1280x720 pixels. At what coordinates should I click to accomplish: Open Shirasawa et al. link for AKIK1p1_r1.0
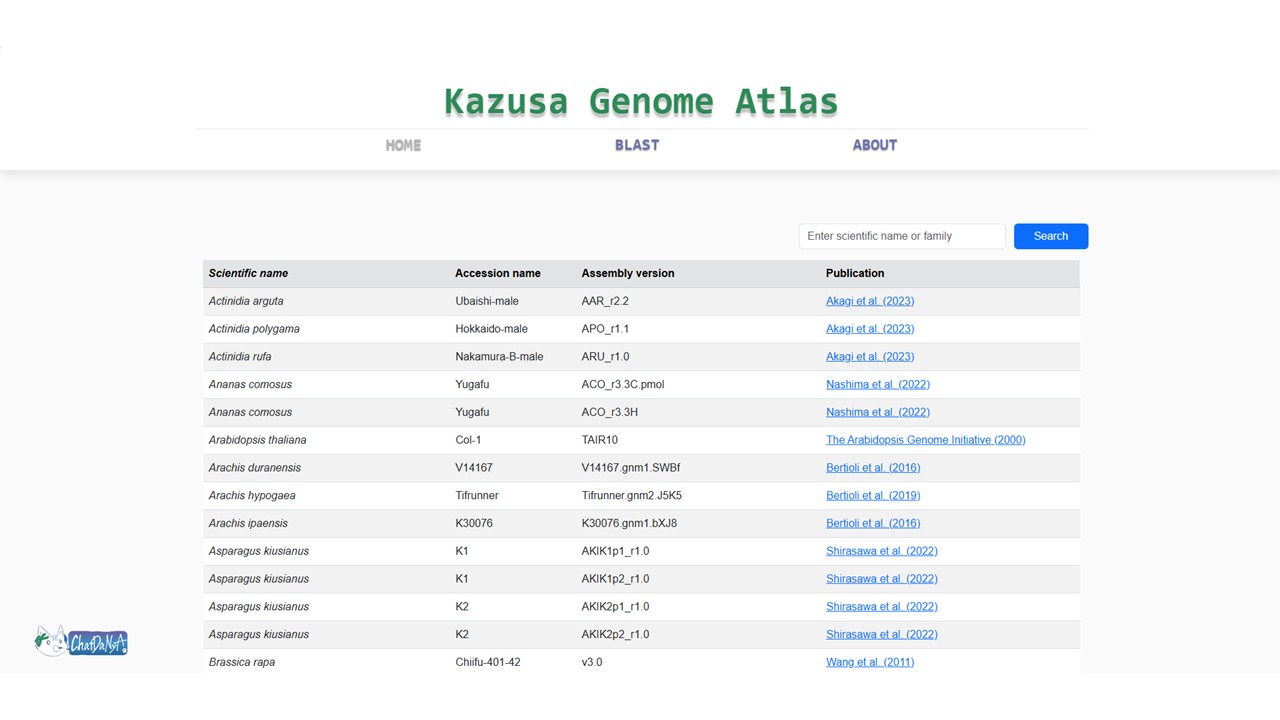[881, 551]
